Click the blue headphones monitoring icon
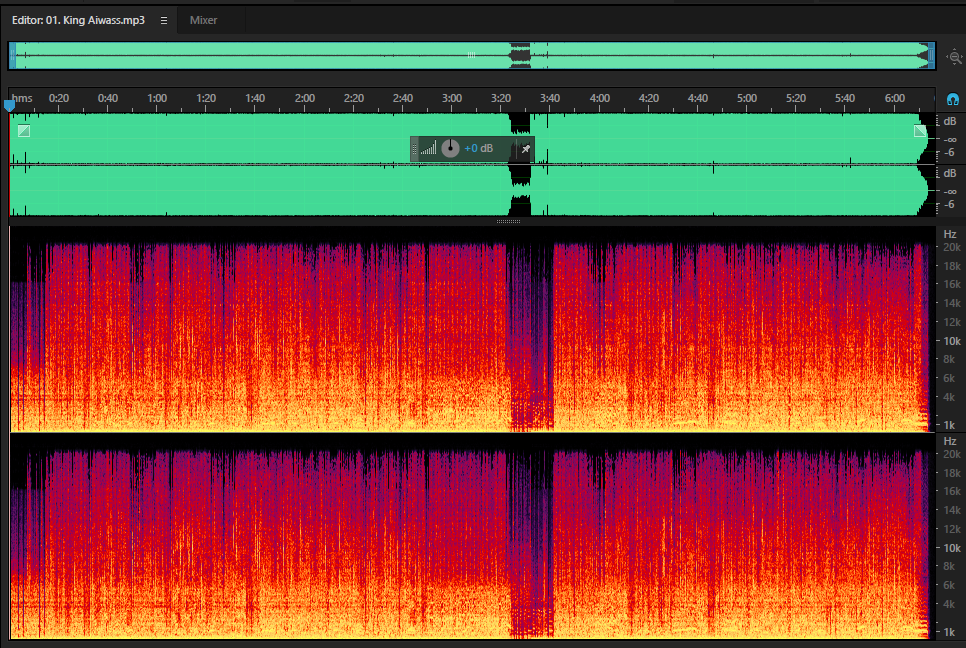Screen dimensions: 966x648 click(952, 99)
